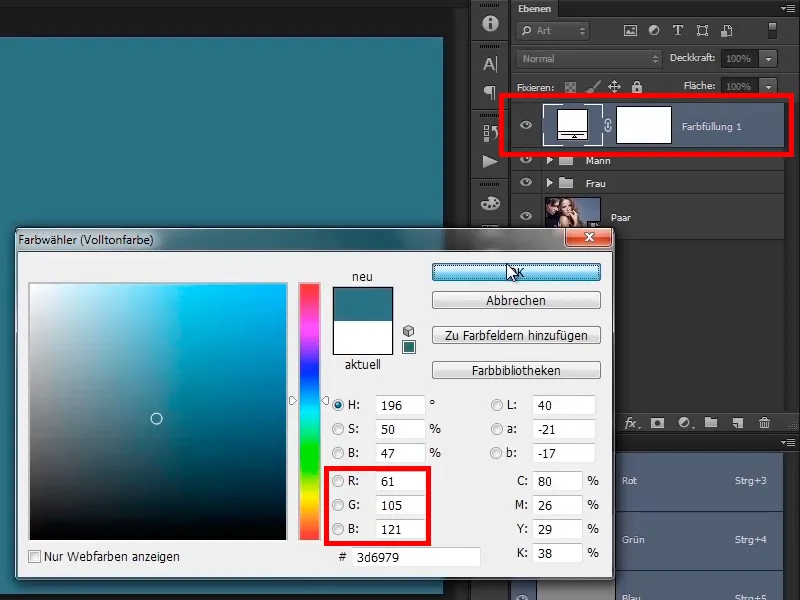This screenshot has height=600, width=800.
Task: Click the Farbfüllung 1 layer mask thumbnail
Action: 644,125
